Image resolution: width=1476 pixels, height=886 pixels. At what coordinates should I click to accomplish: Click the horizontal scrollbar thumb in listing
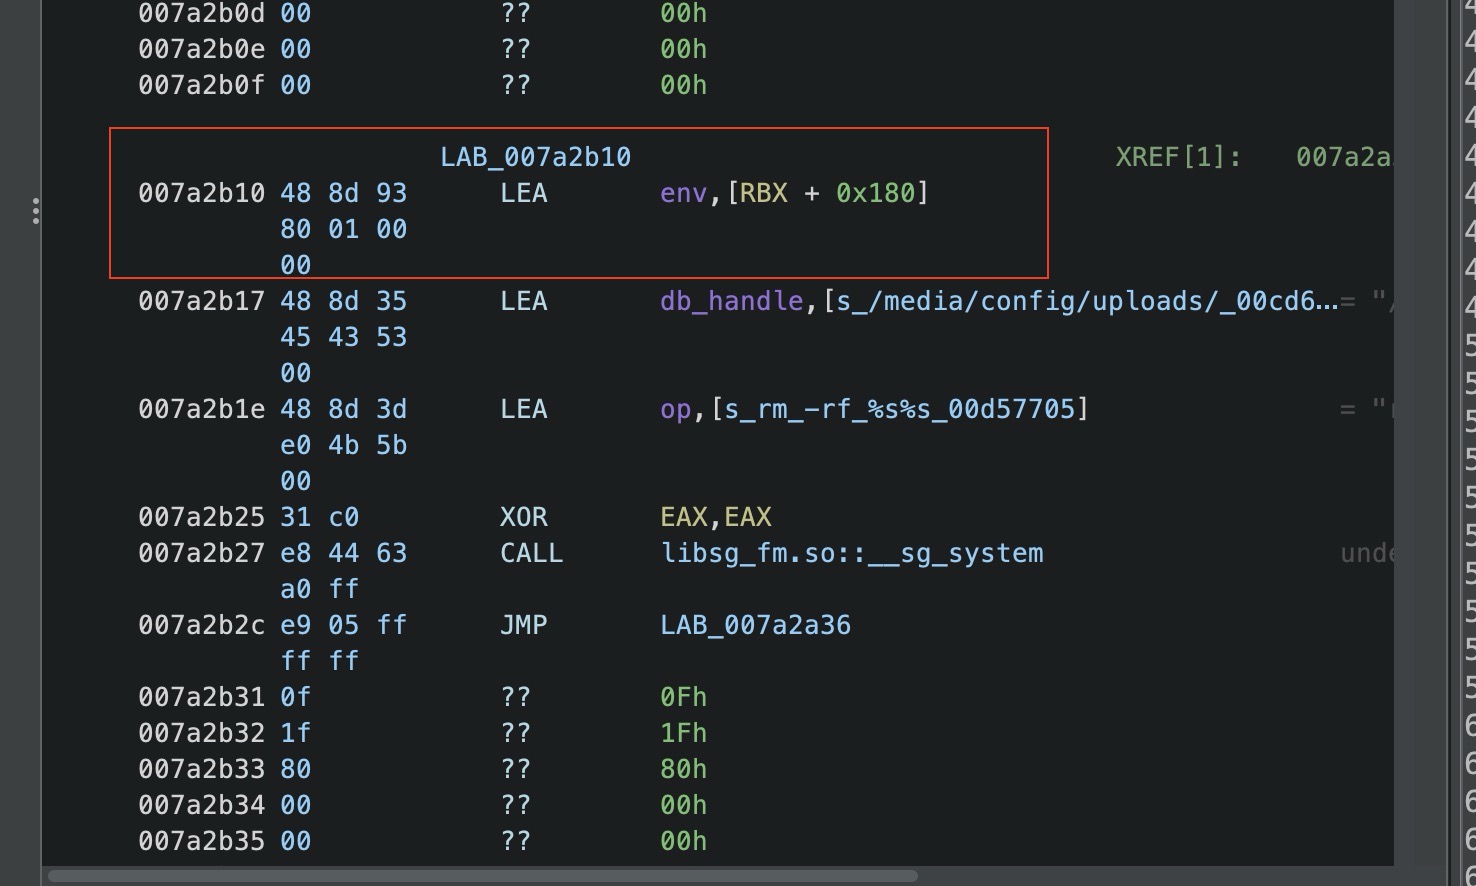point(482,876)
